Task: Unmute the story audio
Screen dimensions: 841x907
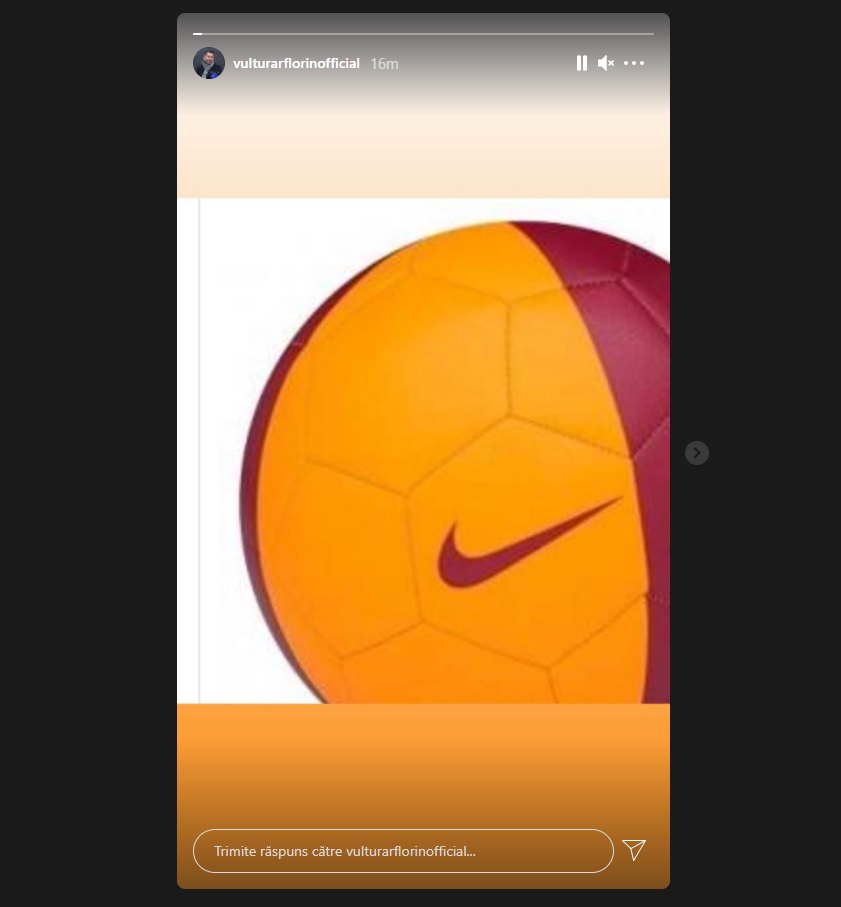Action: pyautogui.click(x=606, y=63)
